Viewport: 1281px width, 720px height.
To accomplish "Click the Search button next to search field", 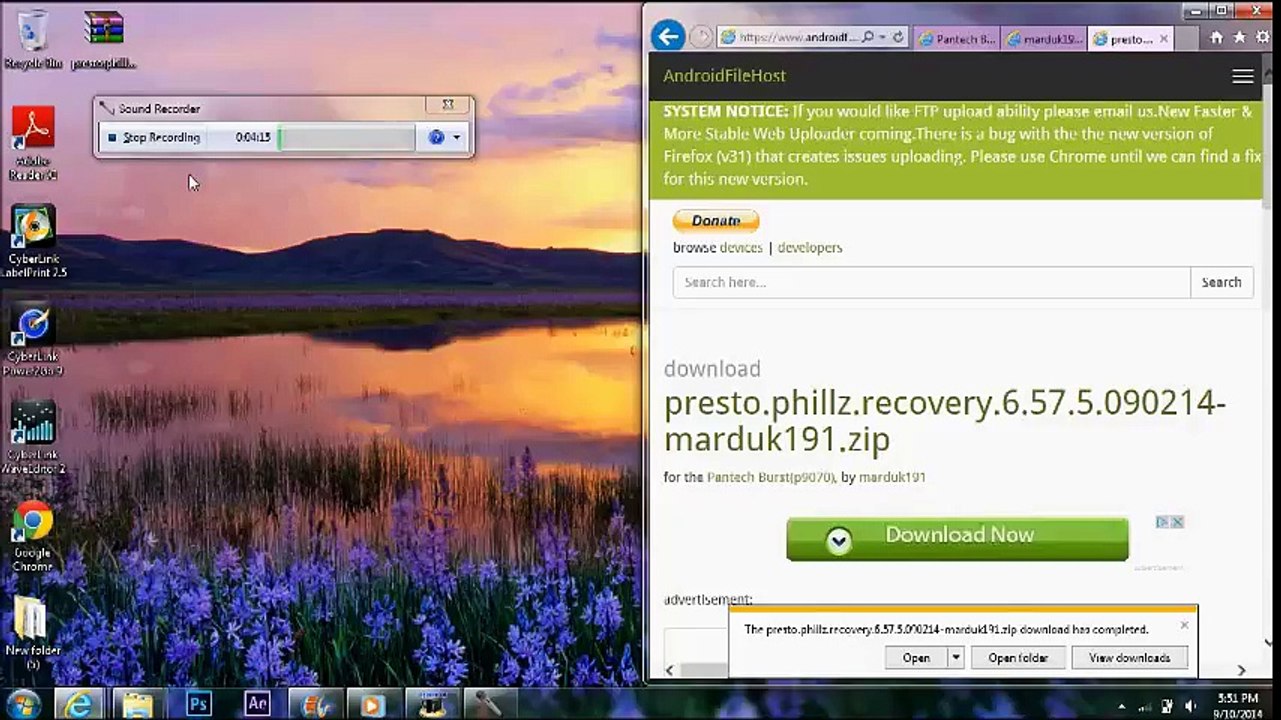I will (x=1221, y=282).
